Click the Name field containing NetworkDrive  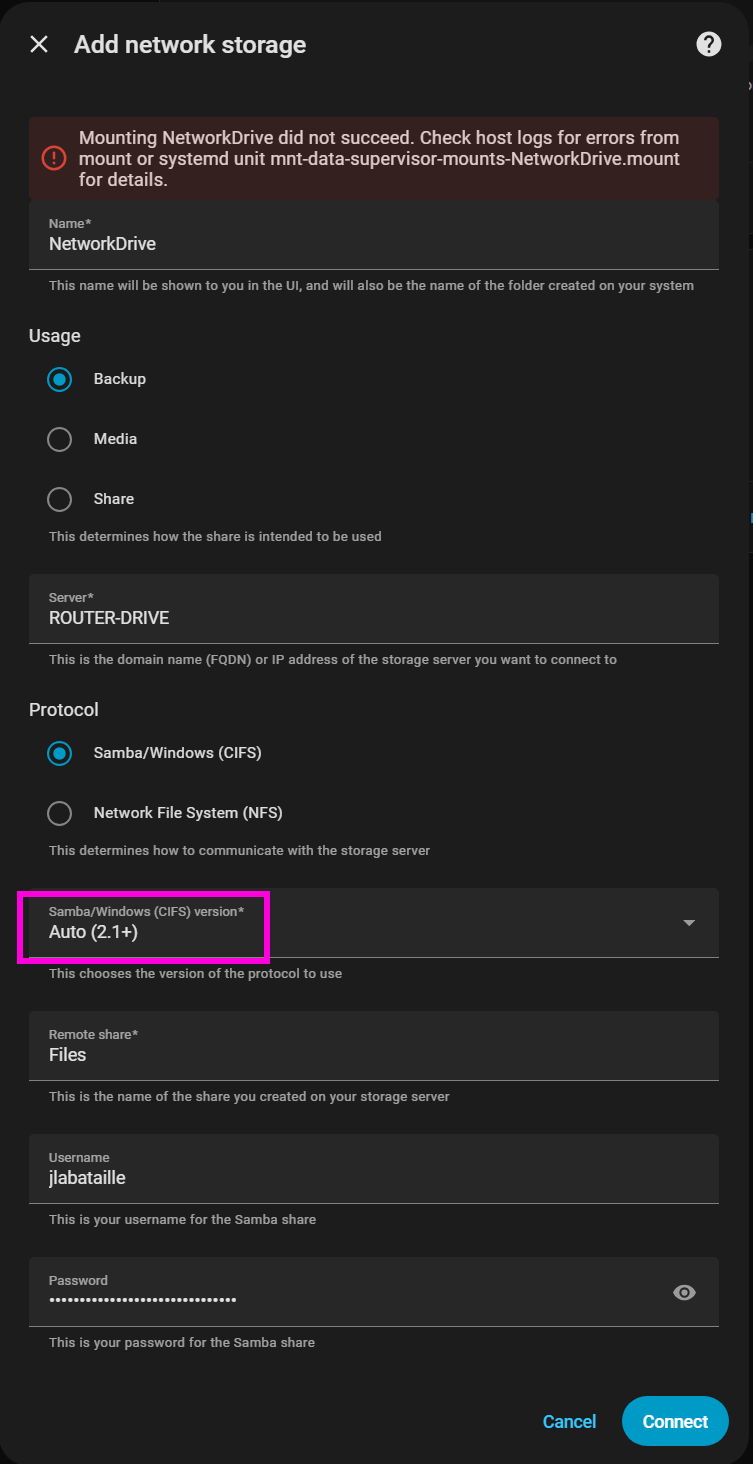[x=373, y=243]
